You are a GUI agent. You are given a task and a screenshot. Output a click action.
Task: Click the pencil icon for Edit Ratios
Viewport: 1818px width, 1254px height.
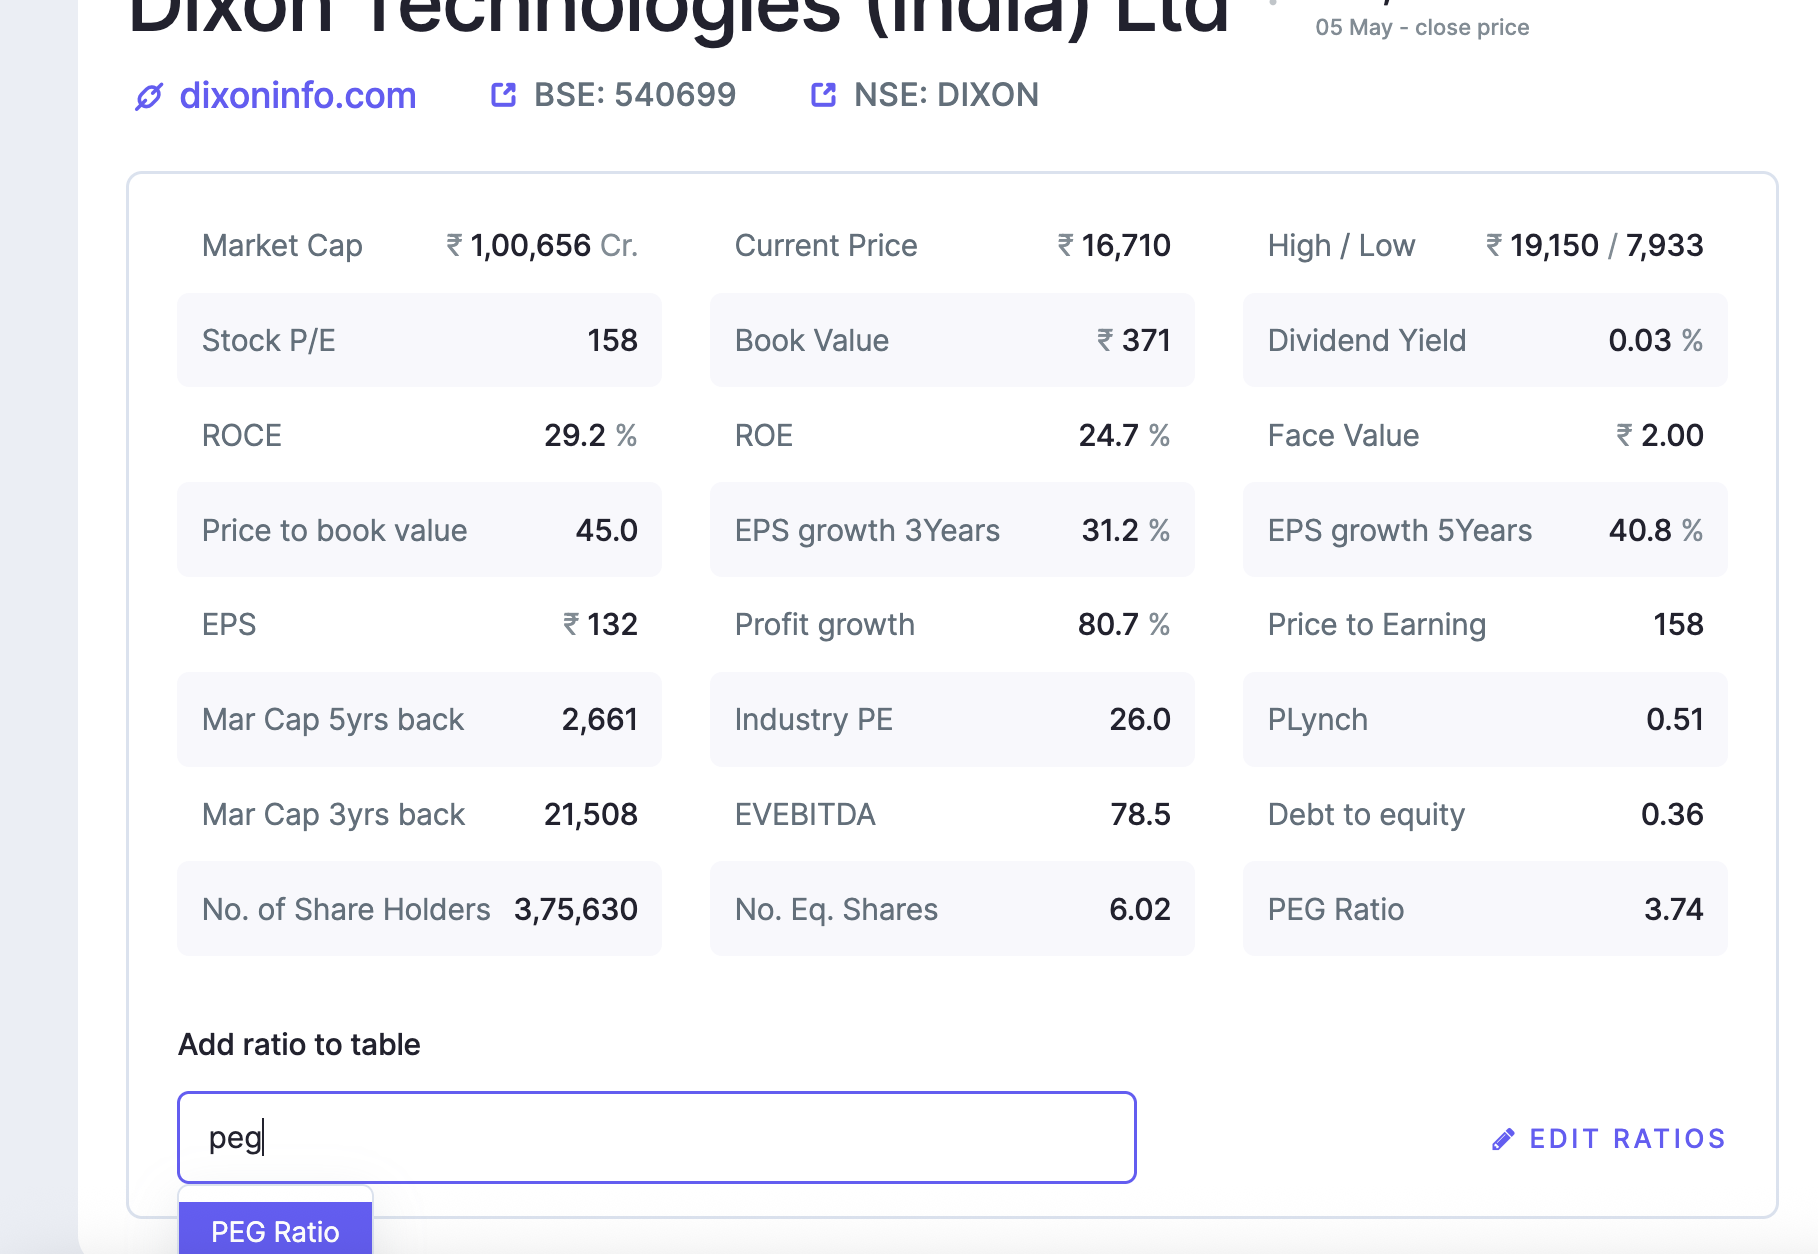click(1502, 1139)
